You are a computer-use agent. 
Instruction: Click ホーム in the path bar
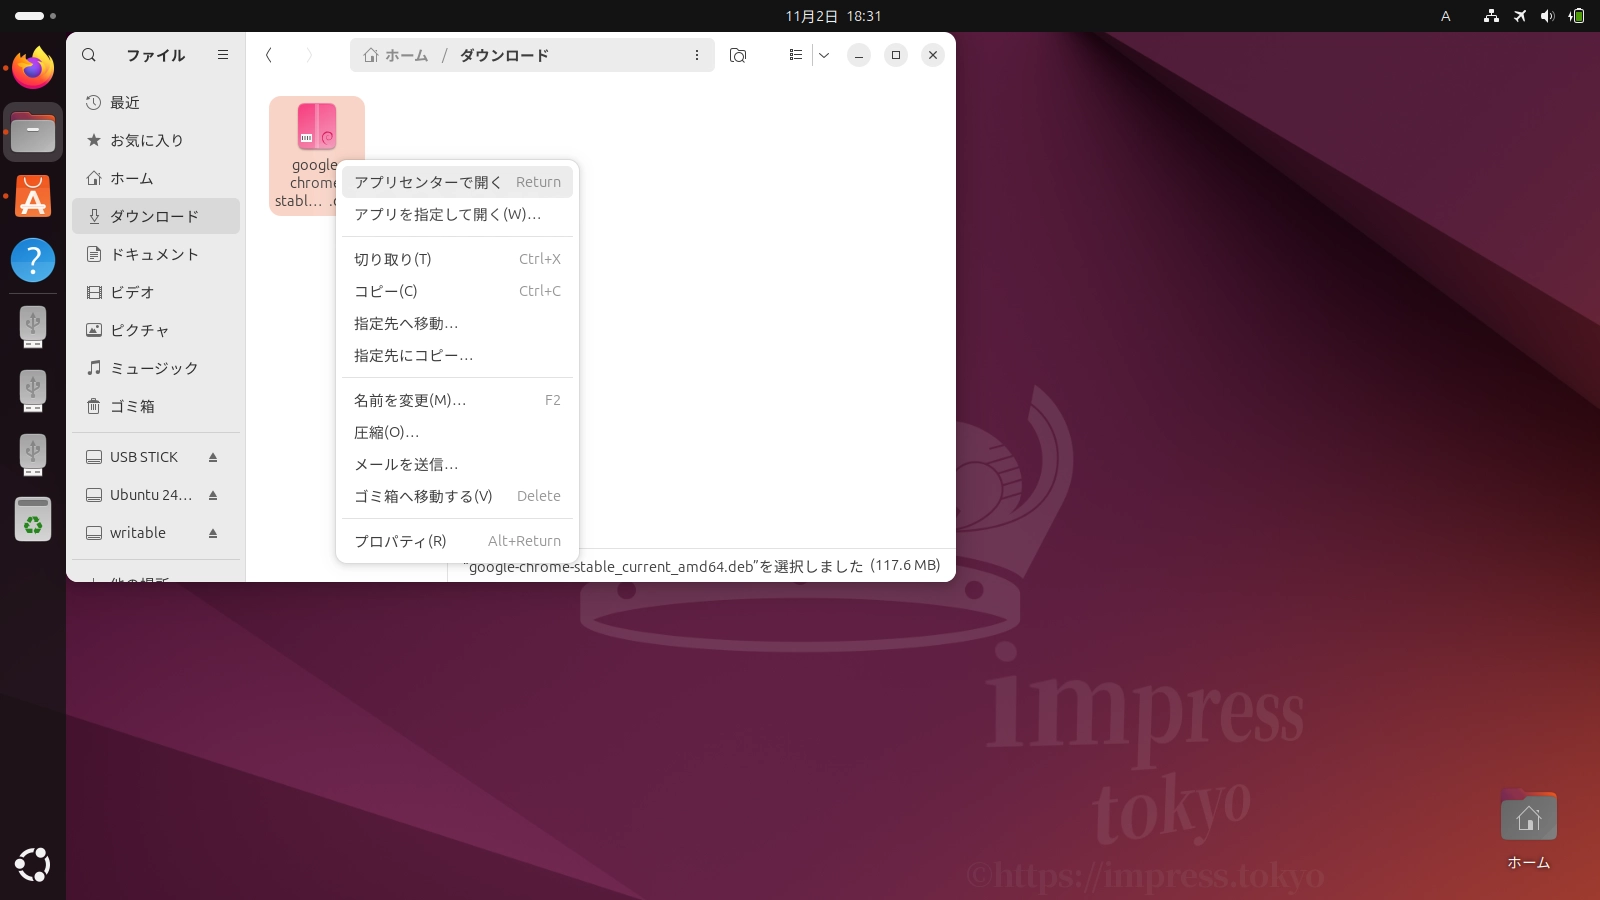point(396,55)
